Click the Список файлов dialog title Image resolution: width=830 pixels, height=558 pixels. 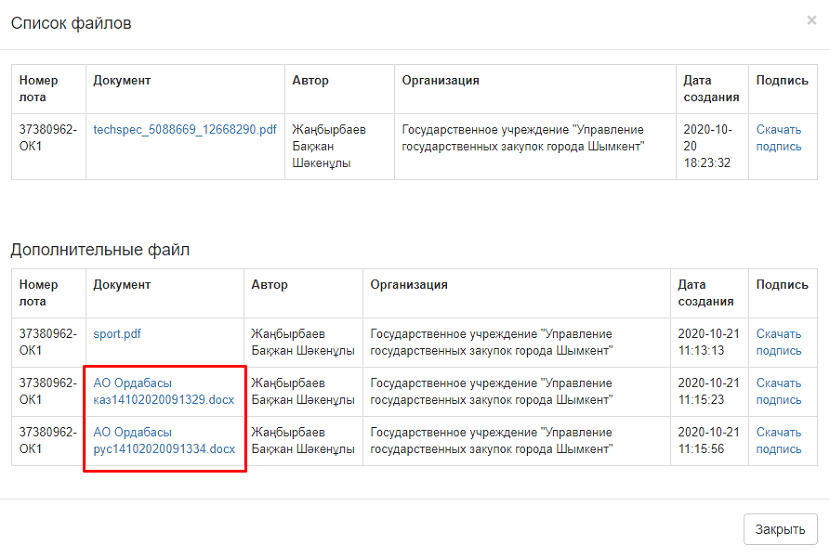pos(71,23)
